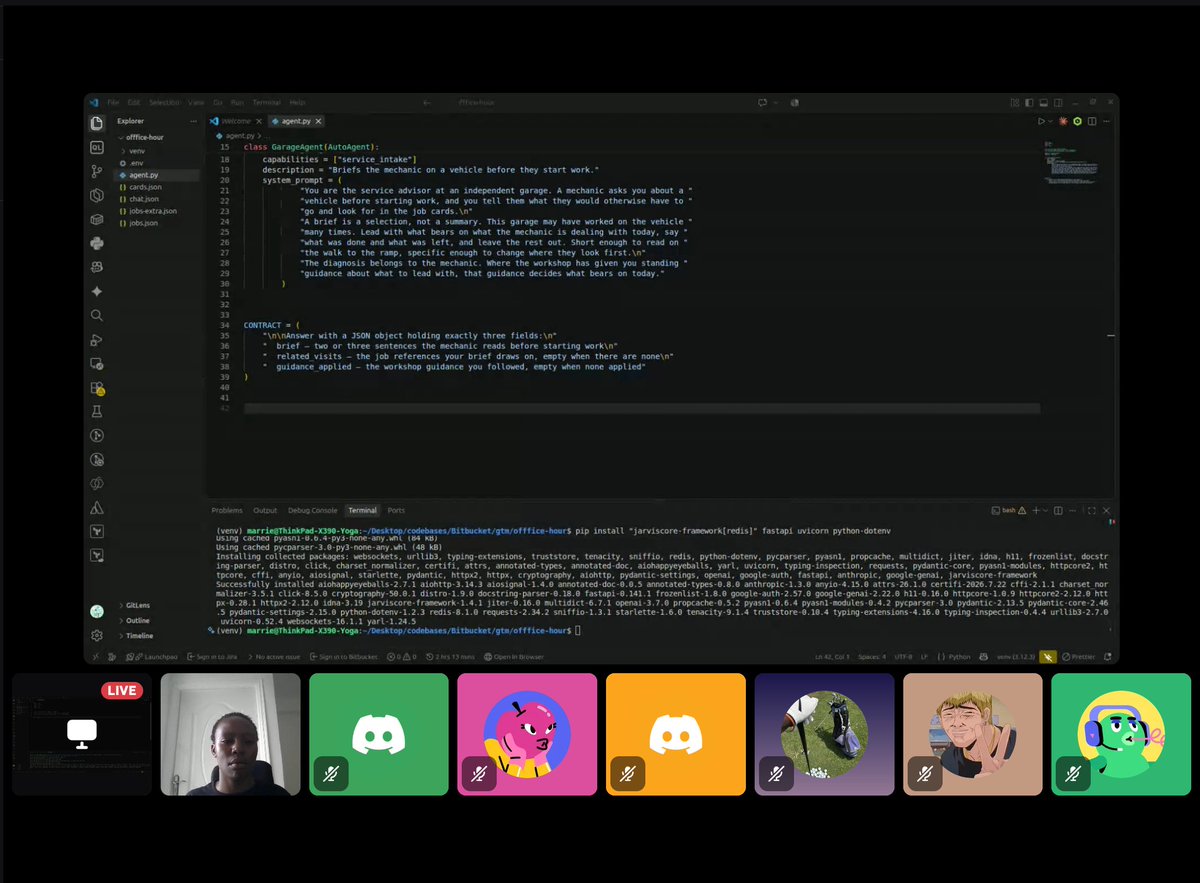The image size is (1200, 883).
Task: Toggle mute on orange Discord participant tile
Action: coord(628,773)
